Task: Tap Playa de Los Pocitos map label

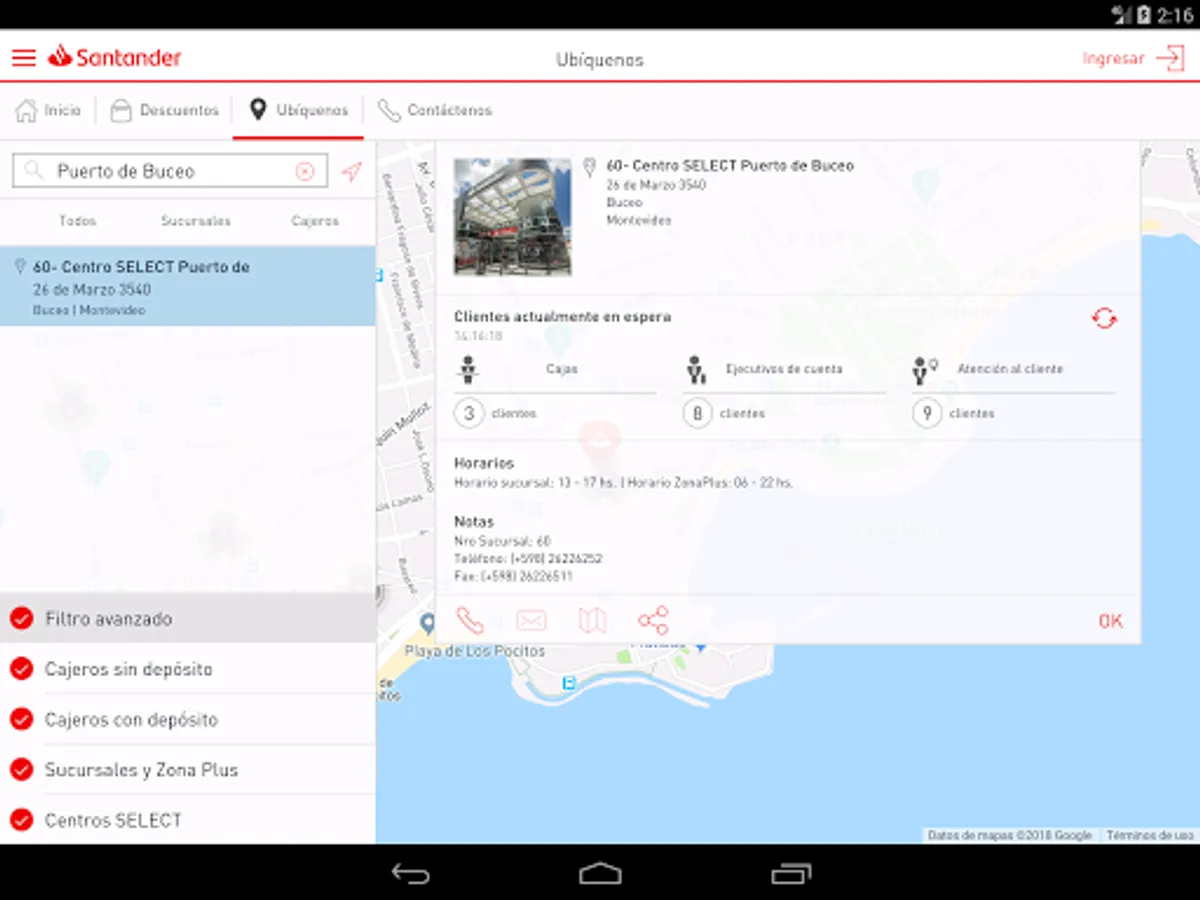Action: click(x=475, y=651)
